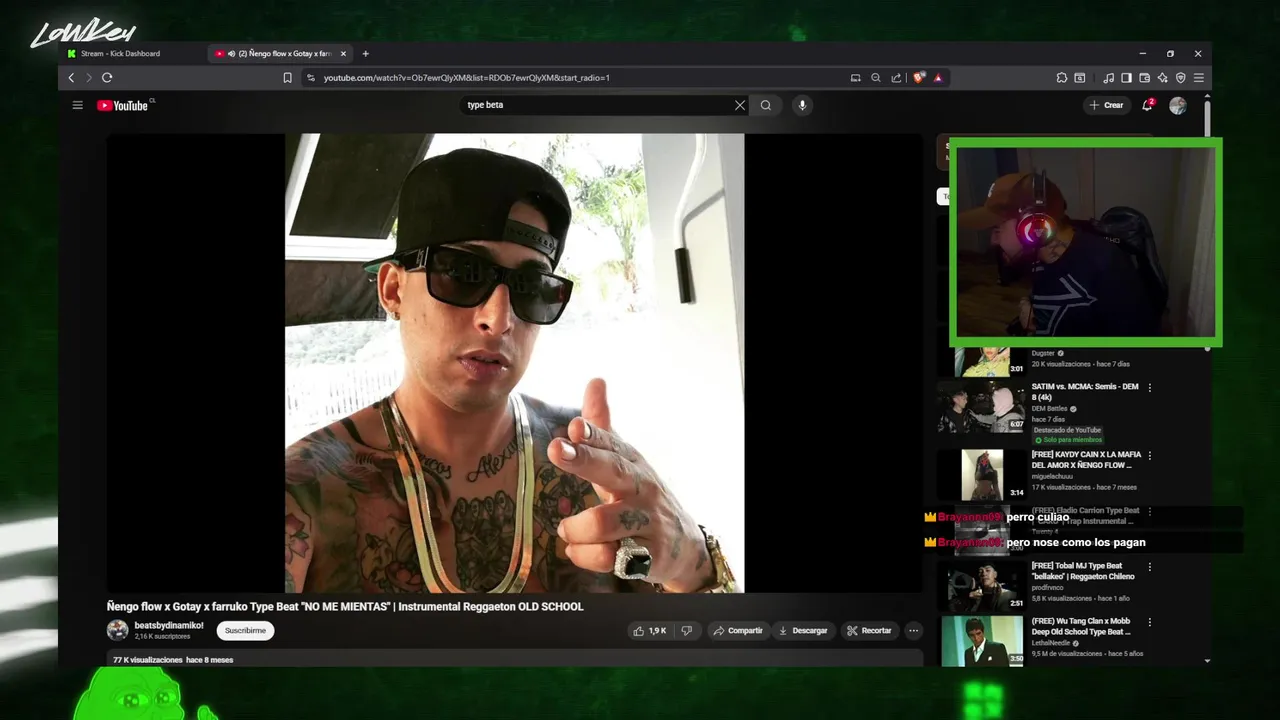Open the DEM Battles channel name

point(1051,409)
